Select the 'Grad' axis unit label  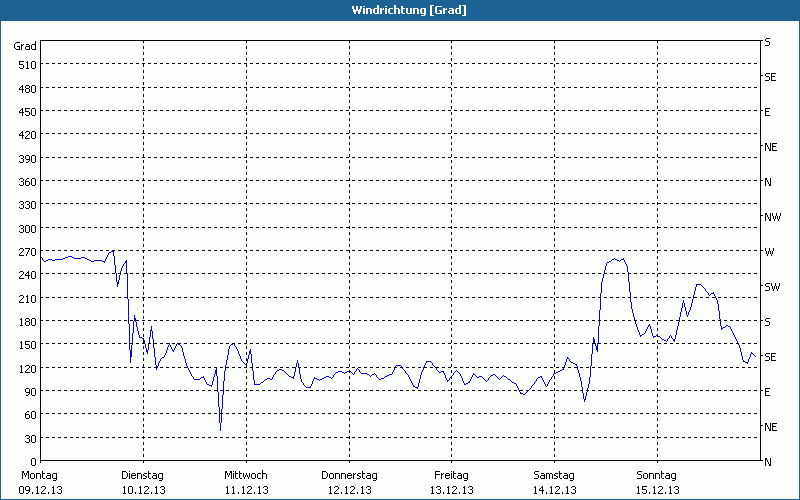(25, 46)
